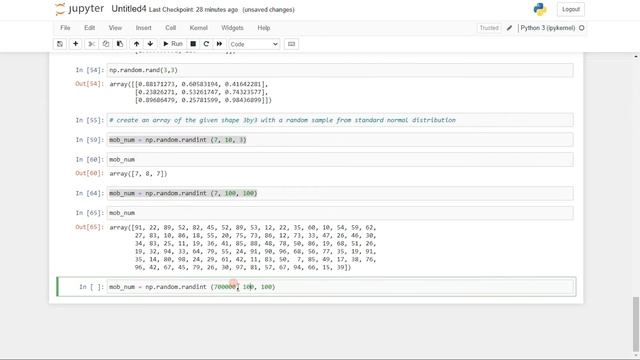Screen dimensions: 640x360
Task: Click the Python 3 (ipykernel) kernel name
Action: click(548, 28)
